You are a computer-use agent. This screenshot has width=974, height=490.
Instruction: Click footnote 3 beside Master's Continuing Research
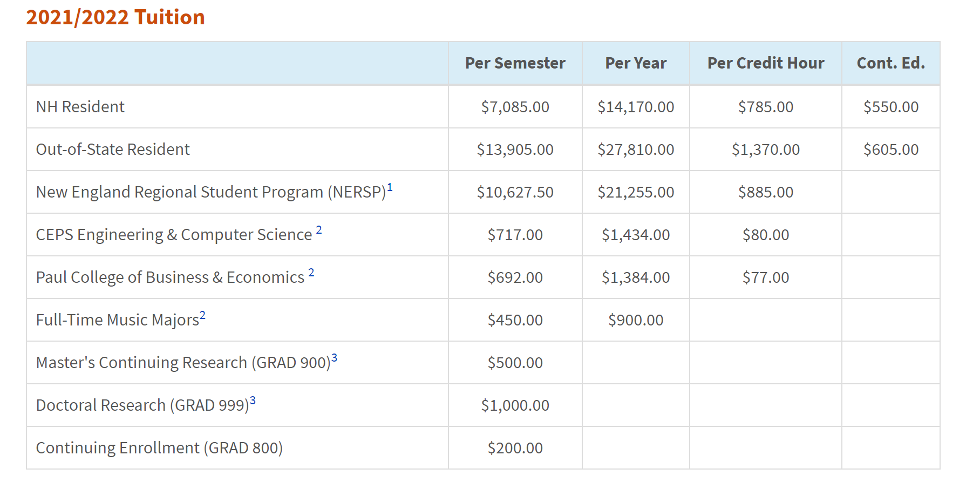[334, 359]
